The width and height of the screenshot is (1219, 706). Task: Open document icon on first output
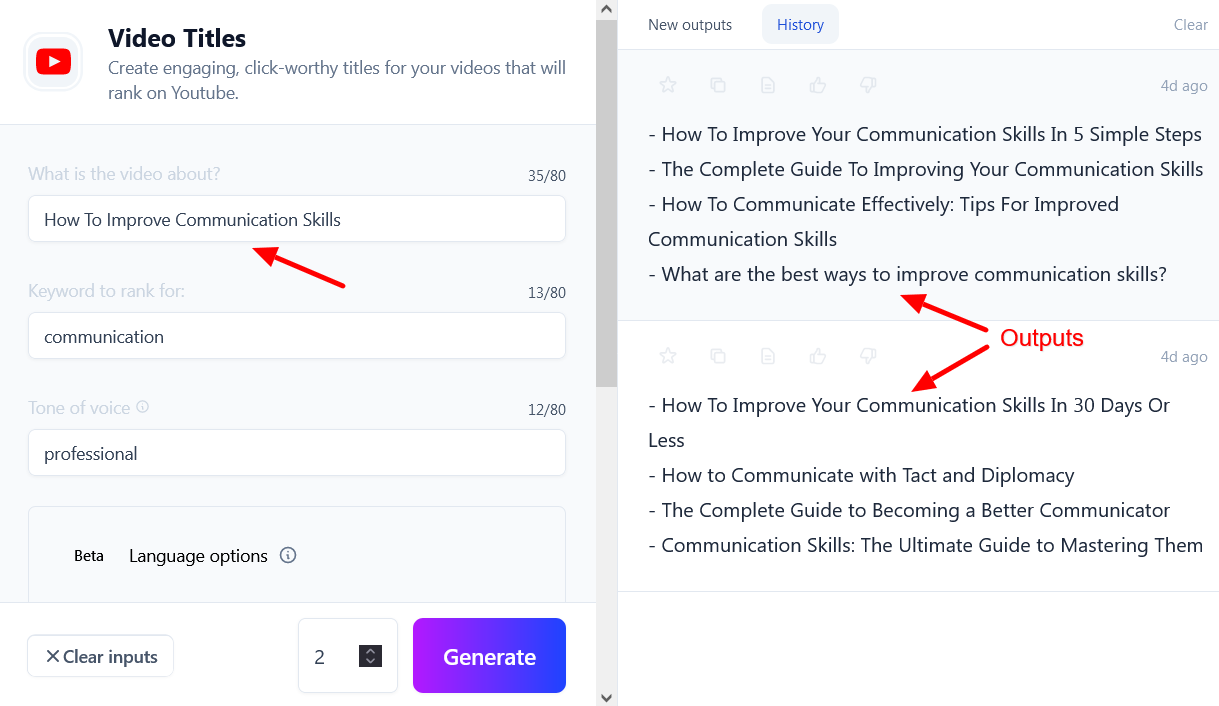point(768,86)
